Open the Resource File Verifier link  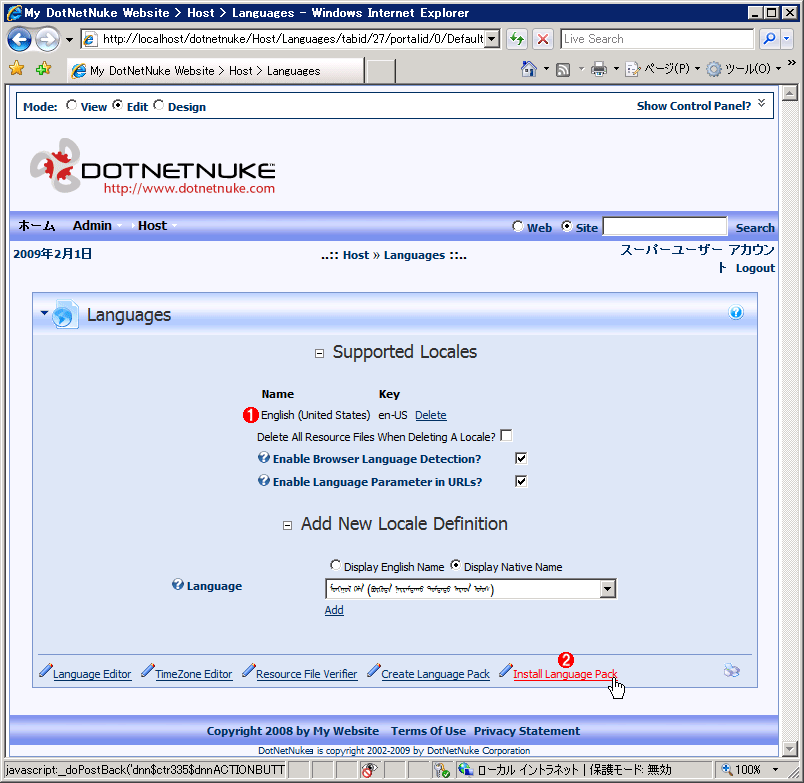point(307,674)
